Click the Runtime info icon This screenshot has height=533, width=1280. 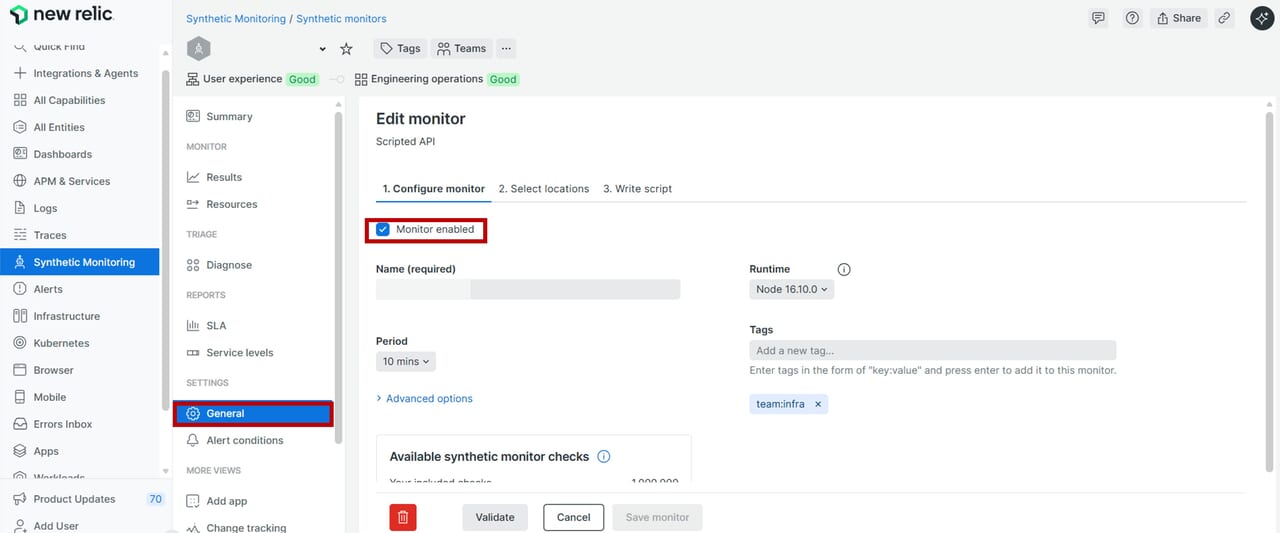point(844,269)
